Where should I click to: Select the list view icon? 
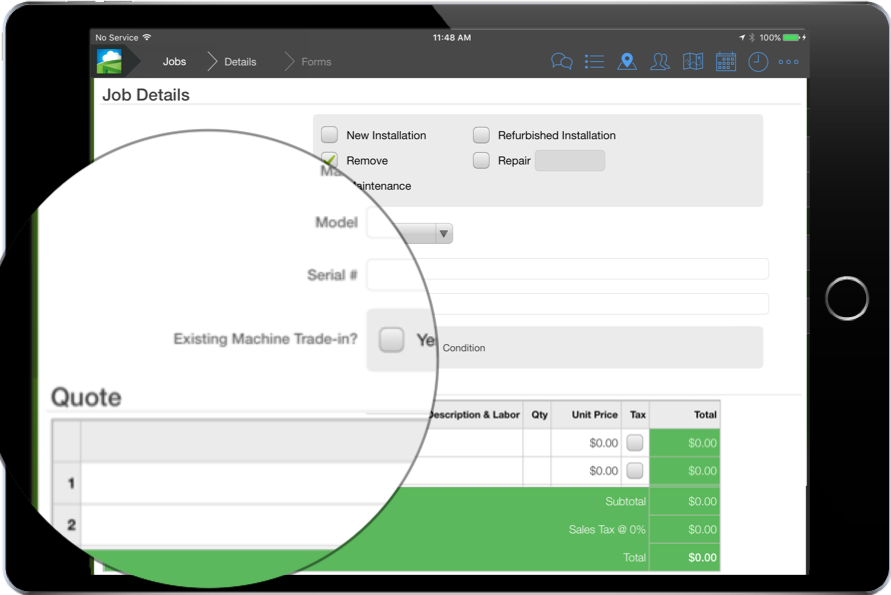pos(594,61)
